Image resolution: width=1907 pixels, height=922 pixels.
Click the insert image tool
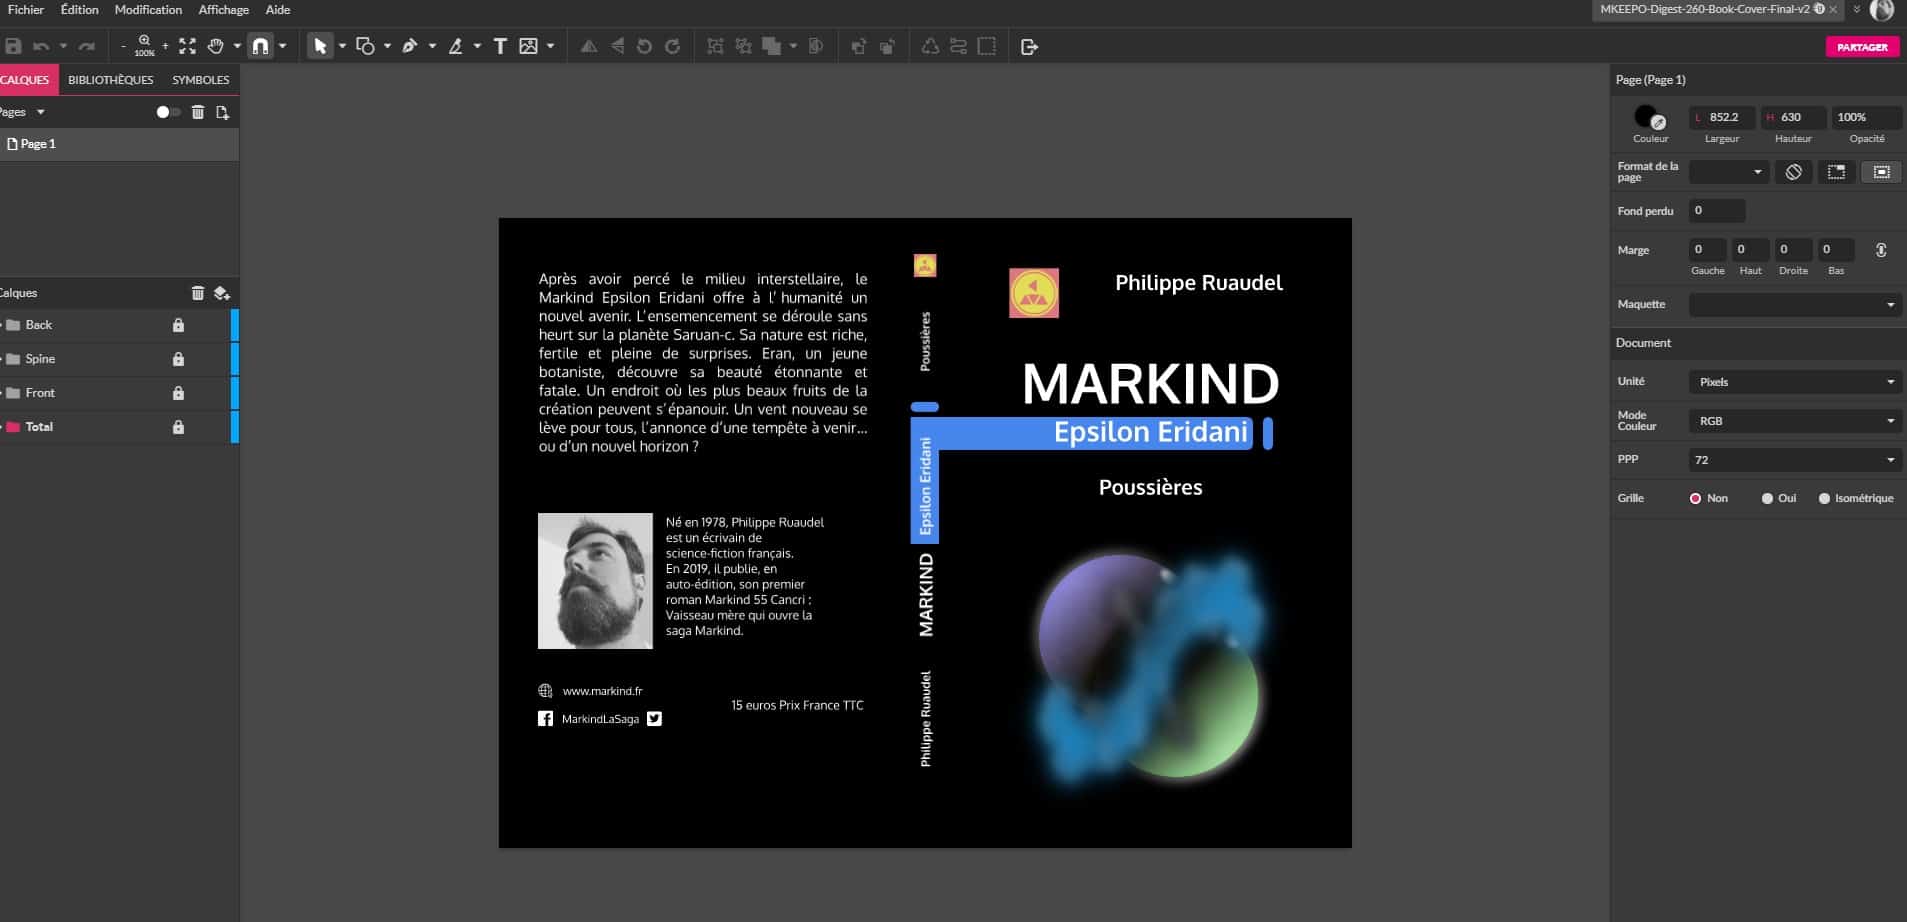pos(529,46)
